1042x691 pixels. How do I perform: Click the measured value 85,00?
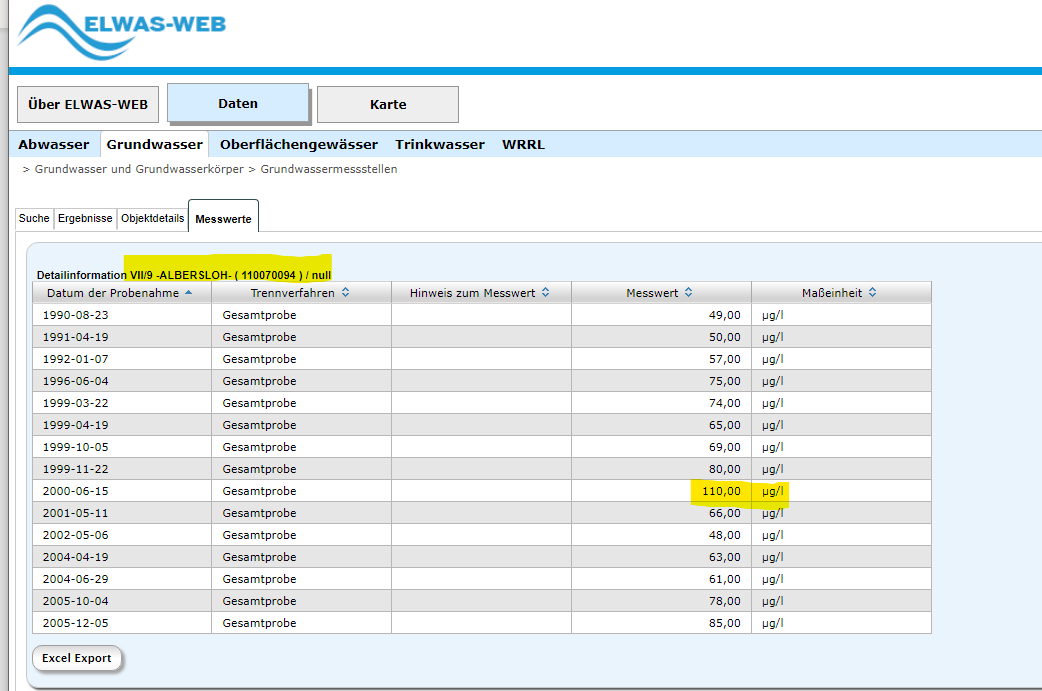724,623
